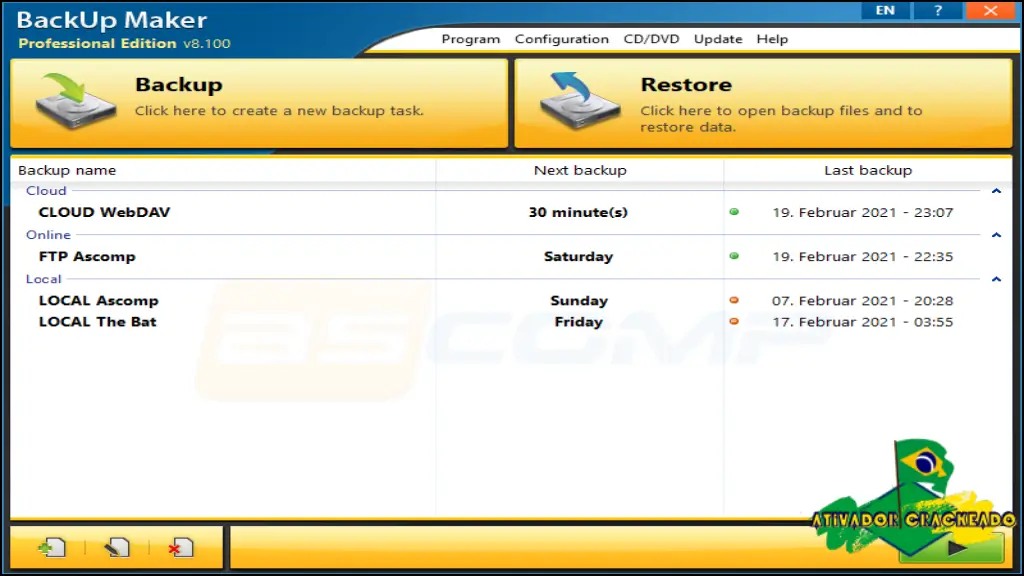
Task: Open the CD/DVD menu
Action: [651, 39]
